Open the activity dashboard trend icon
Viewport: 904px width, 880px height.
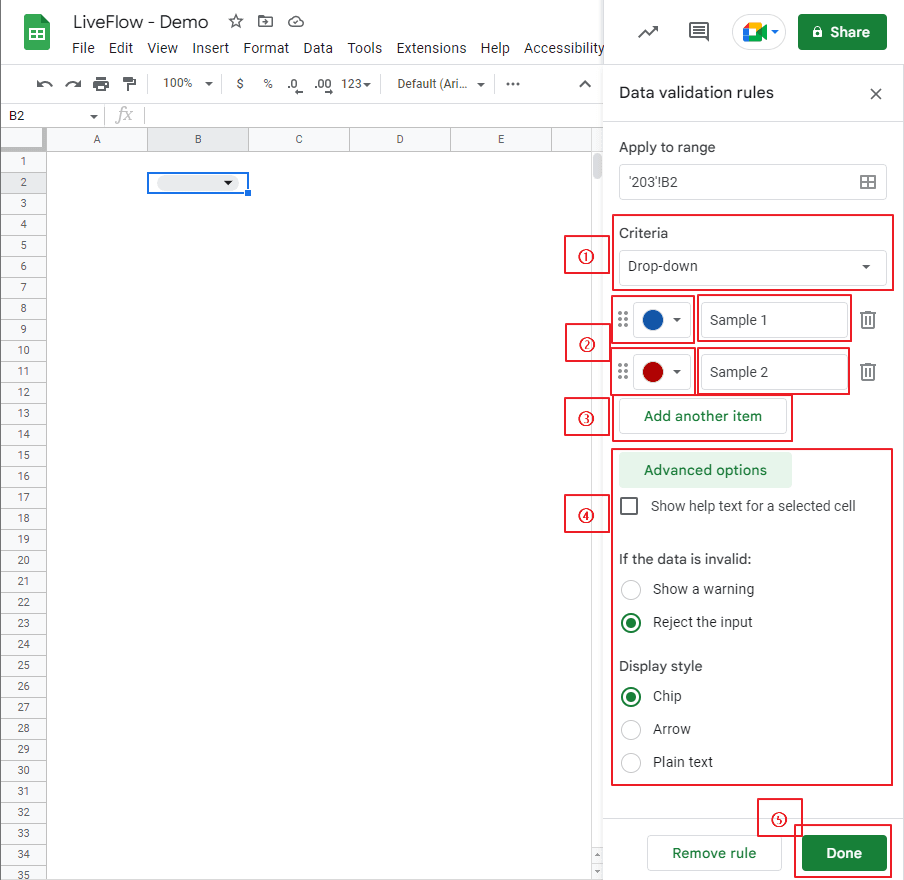coord(648,32)
